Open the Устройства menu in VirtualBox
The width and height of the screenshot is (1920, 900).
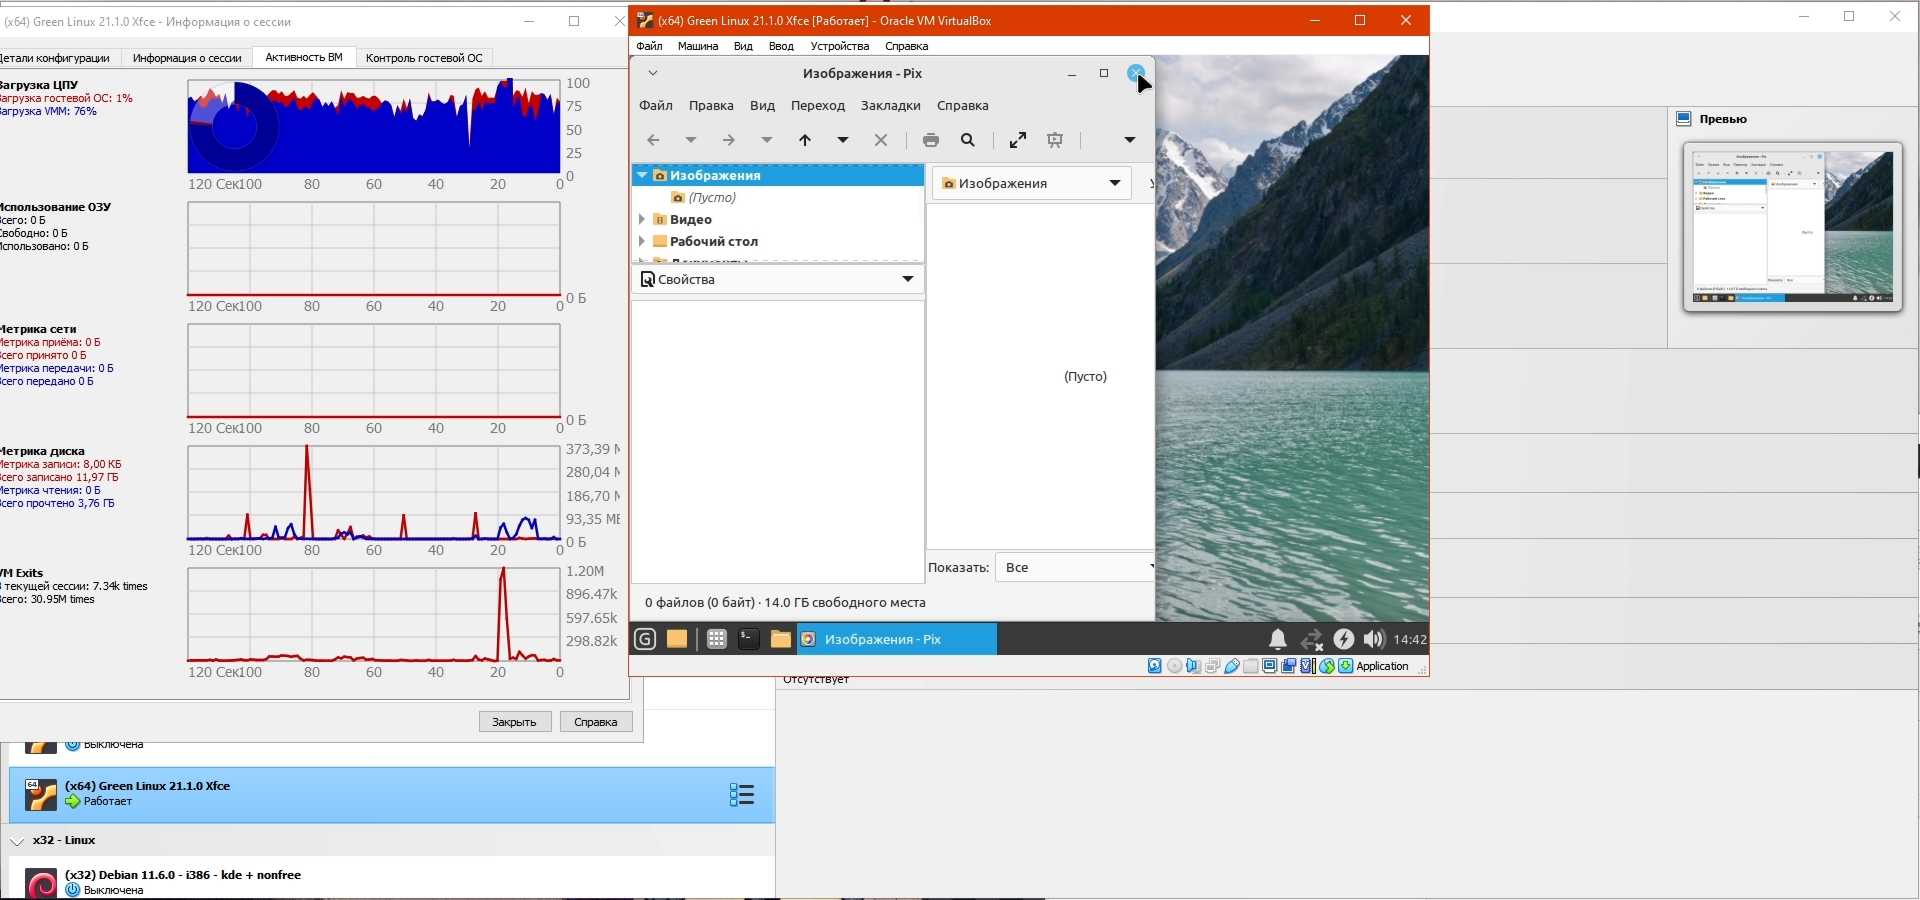839,46
